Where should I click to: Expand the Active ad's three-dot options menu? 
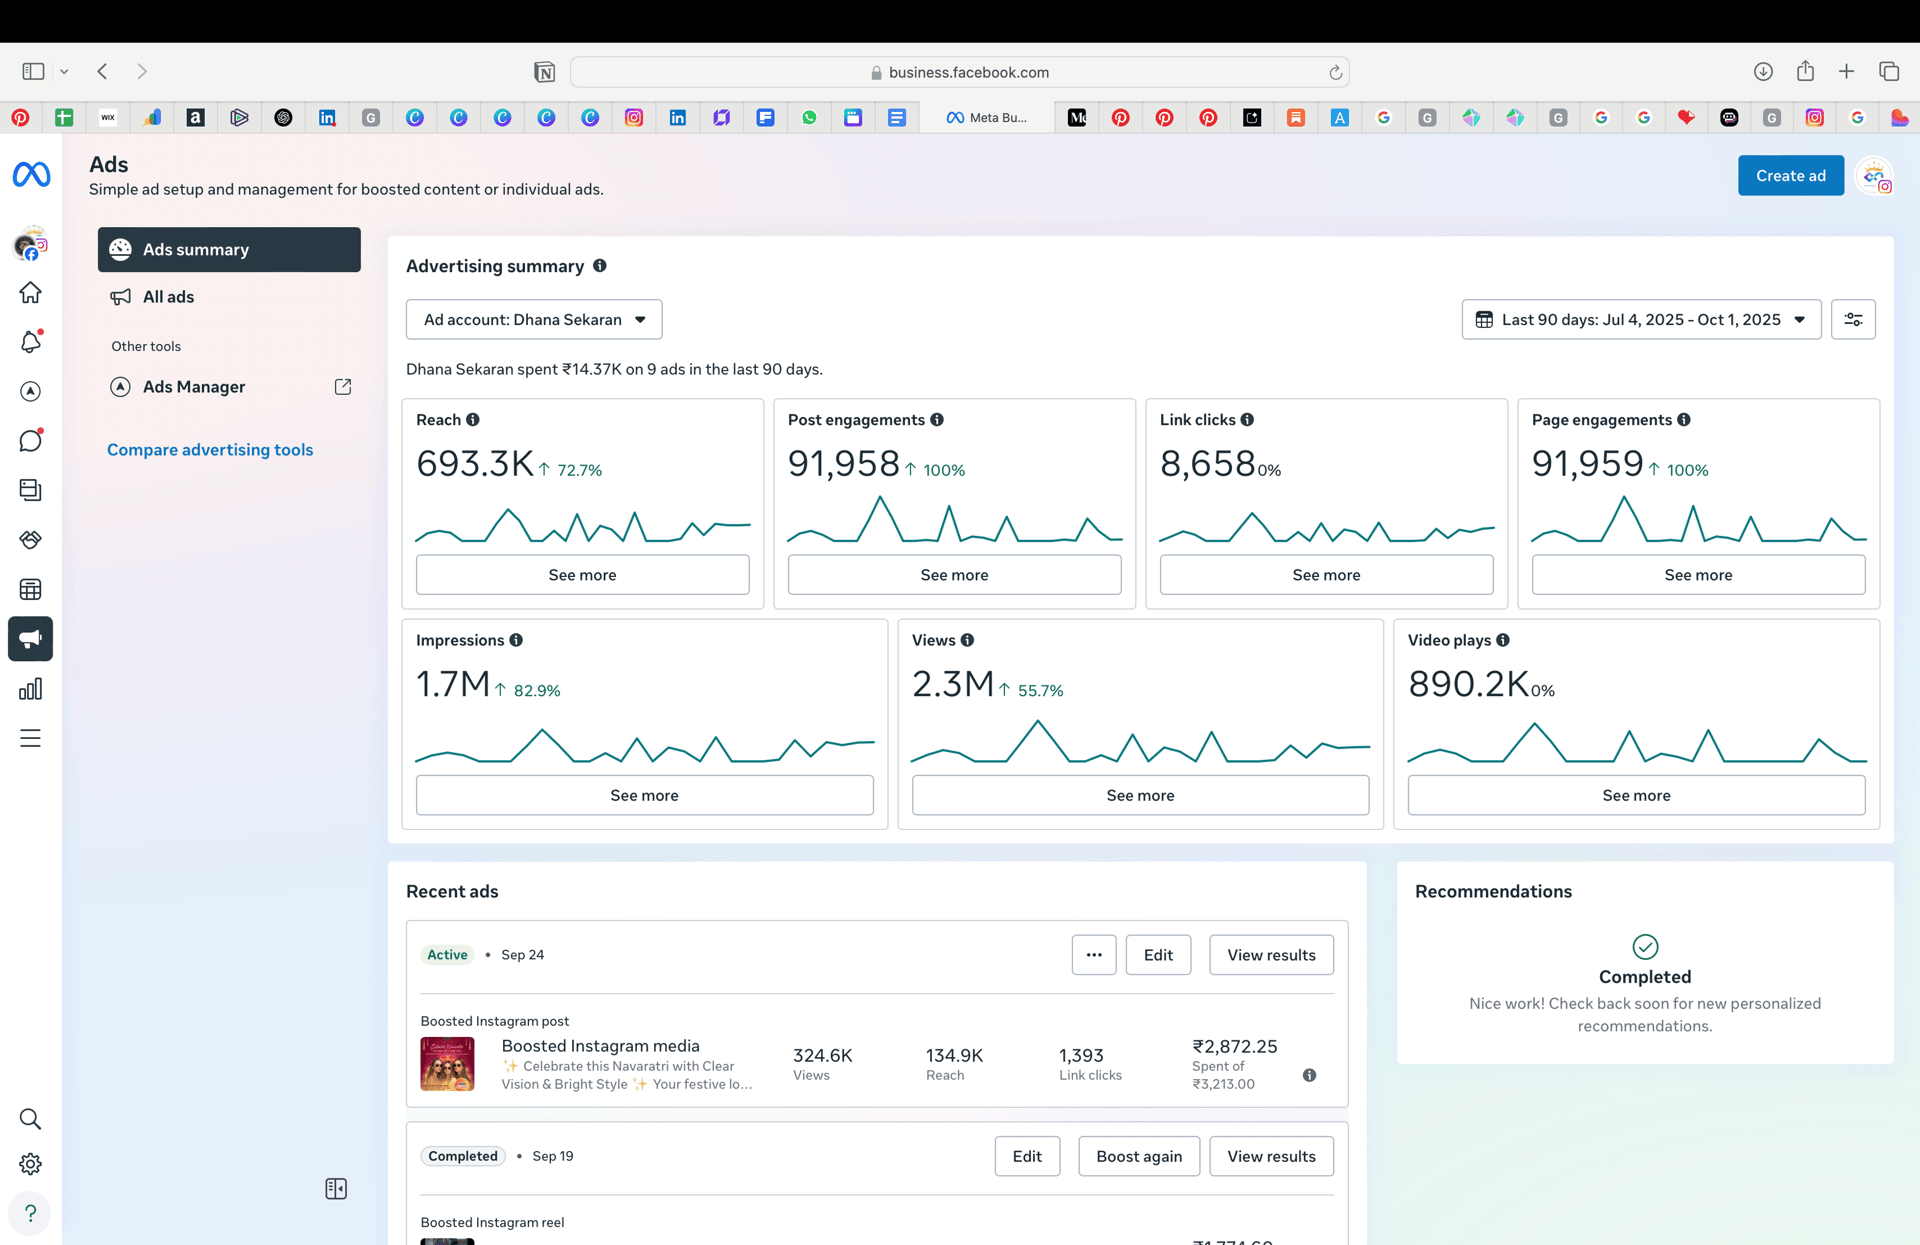pos(1094,954)
